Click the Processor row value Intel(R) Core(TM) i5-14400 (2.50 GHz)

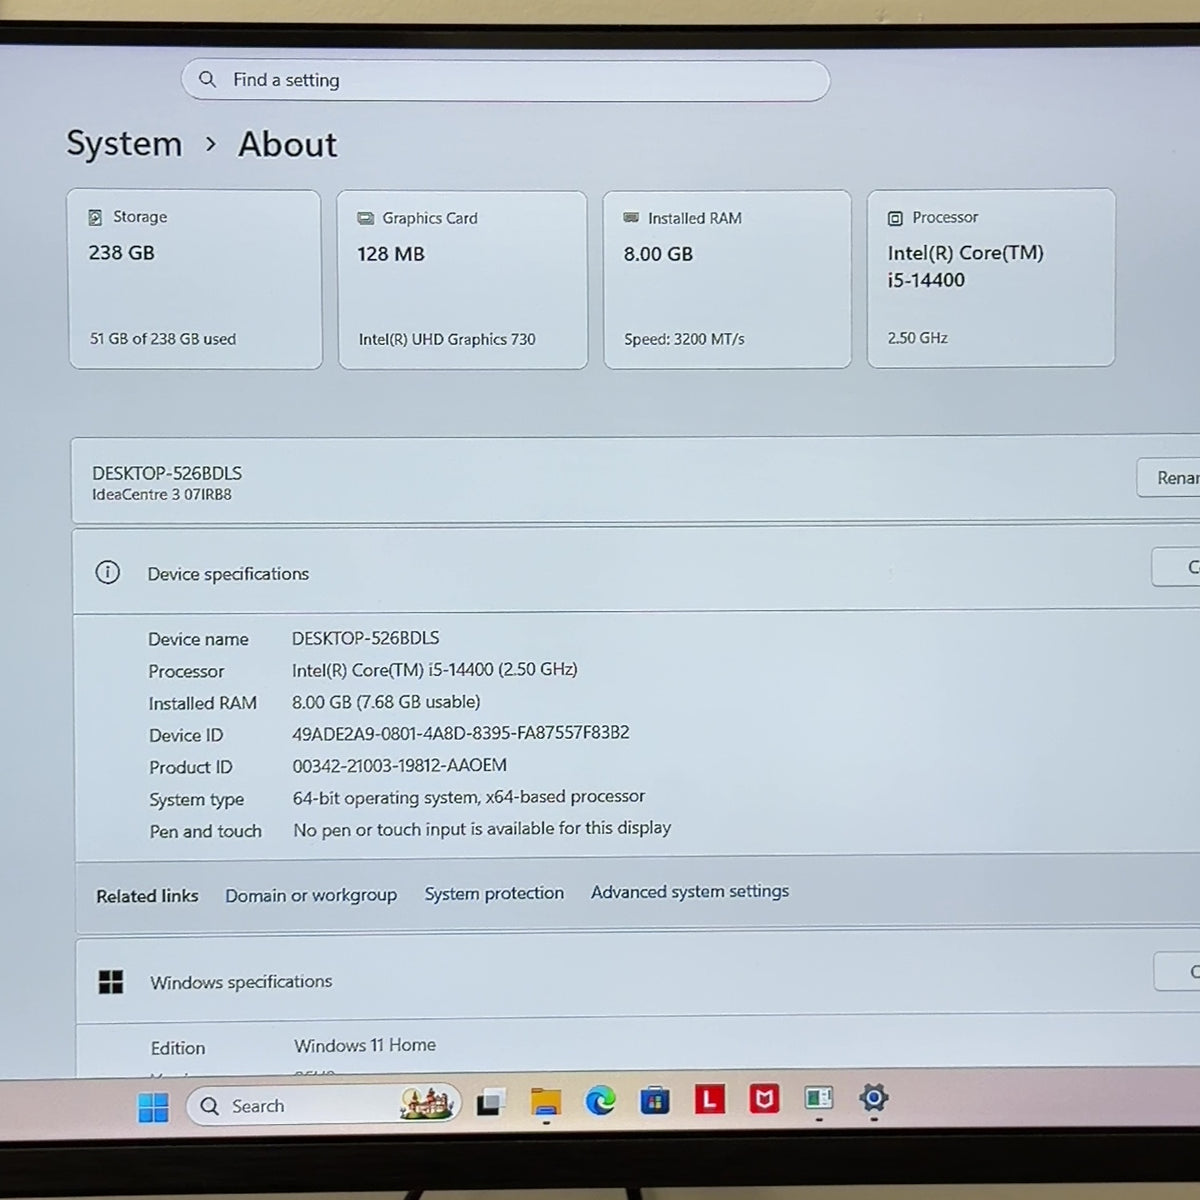pos(435,670)
